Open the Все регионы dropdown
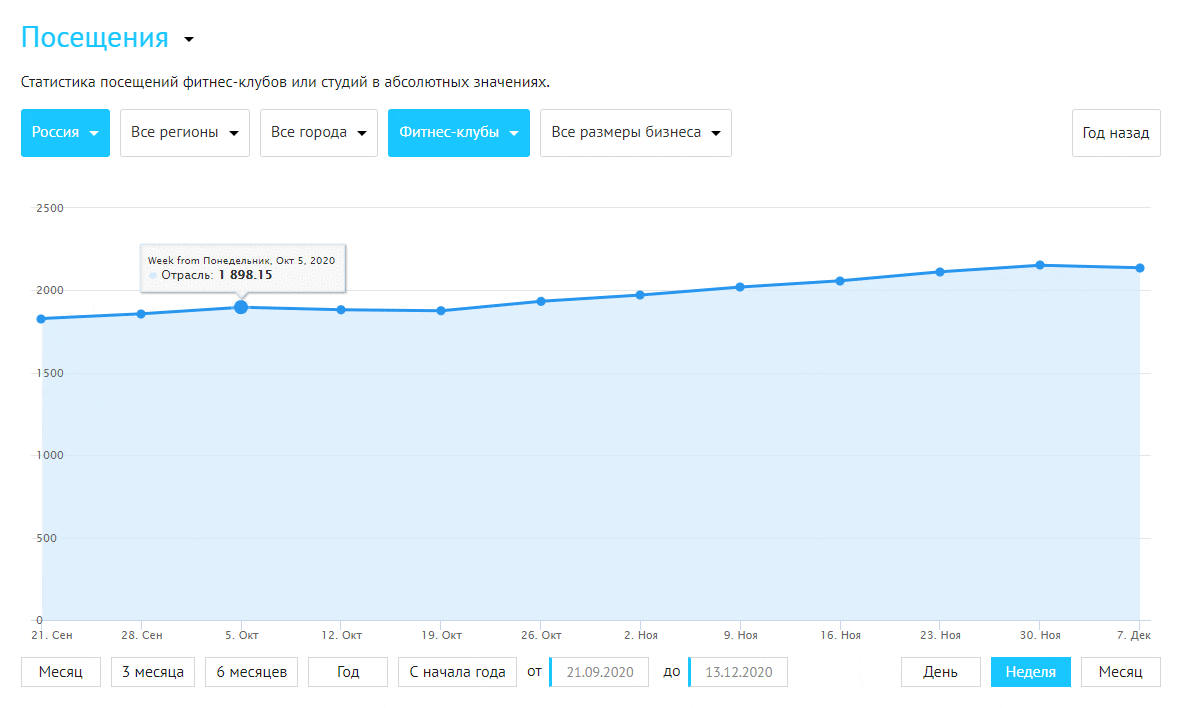The width and height of the screenshot is (1186, 708). [185, 133]
